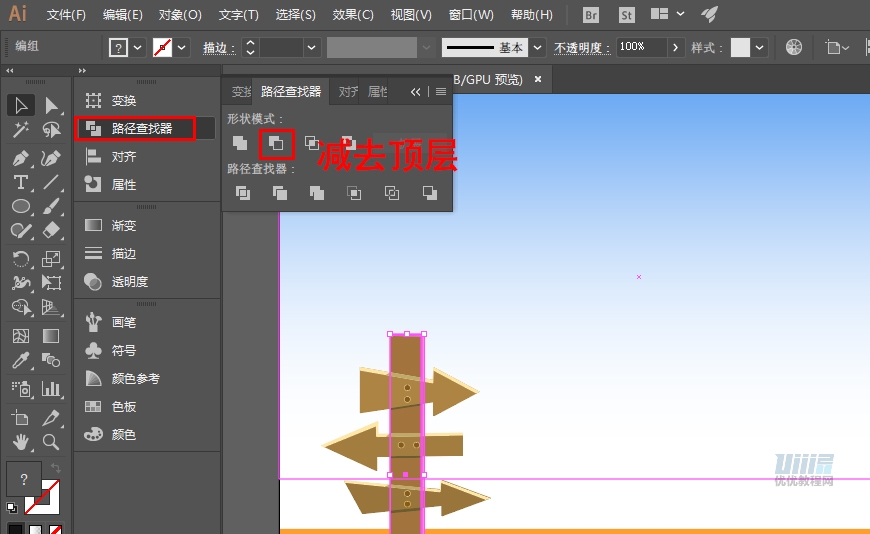Select the Perspective Grid tool
The height and width of the screenshot is (534, 870).
point(52,307)
